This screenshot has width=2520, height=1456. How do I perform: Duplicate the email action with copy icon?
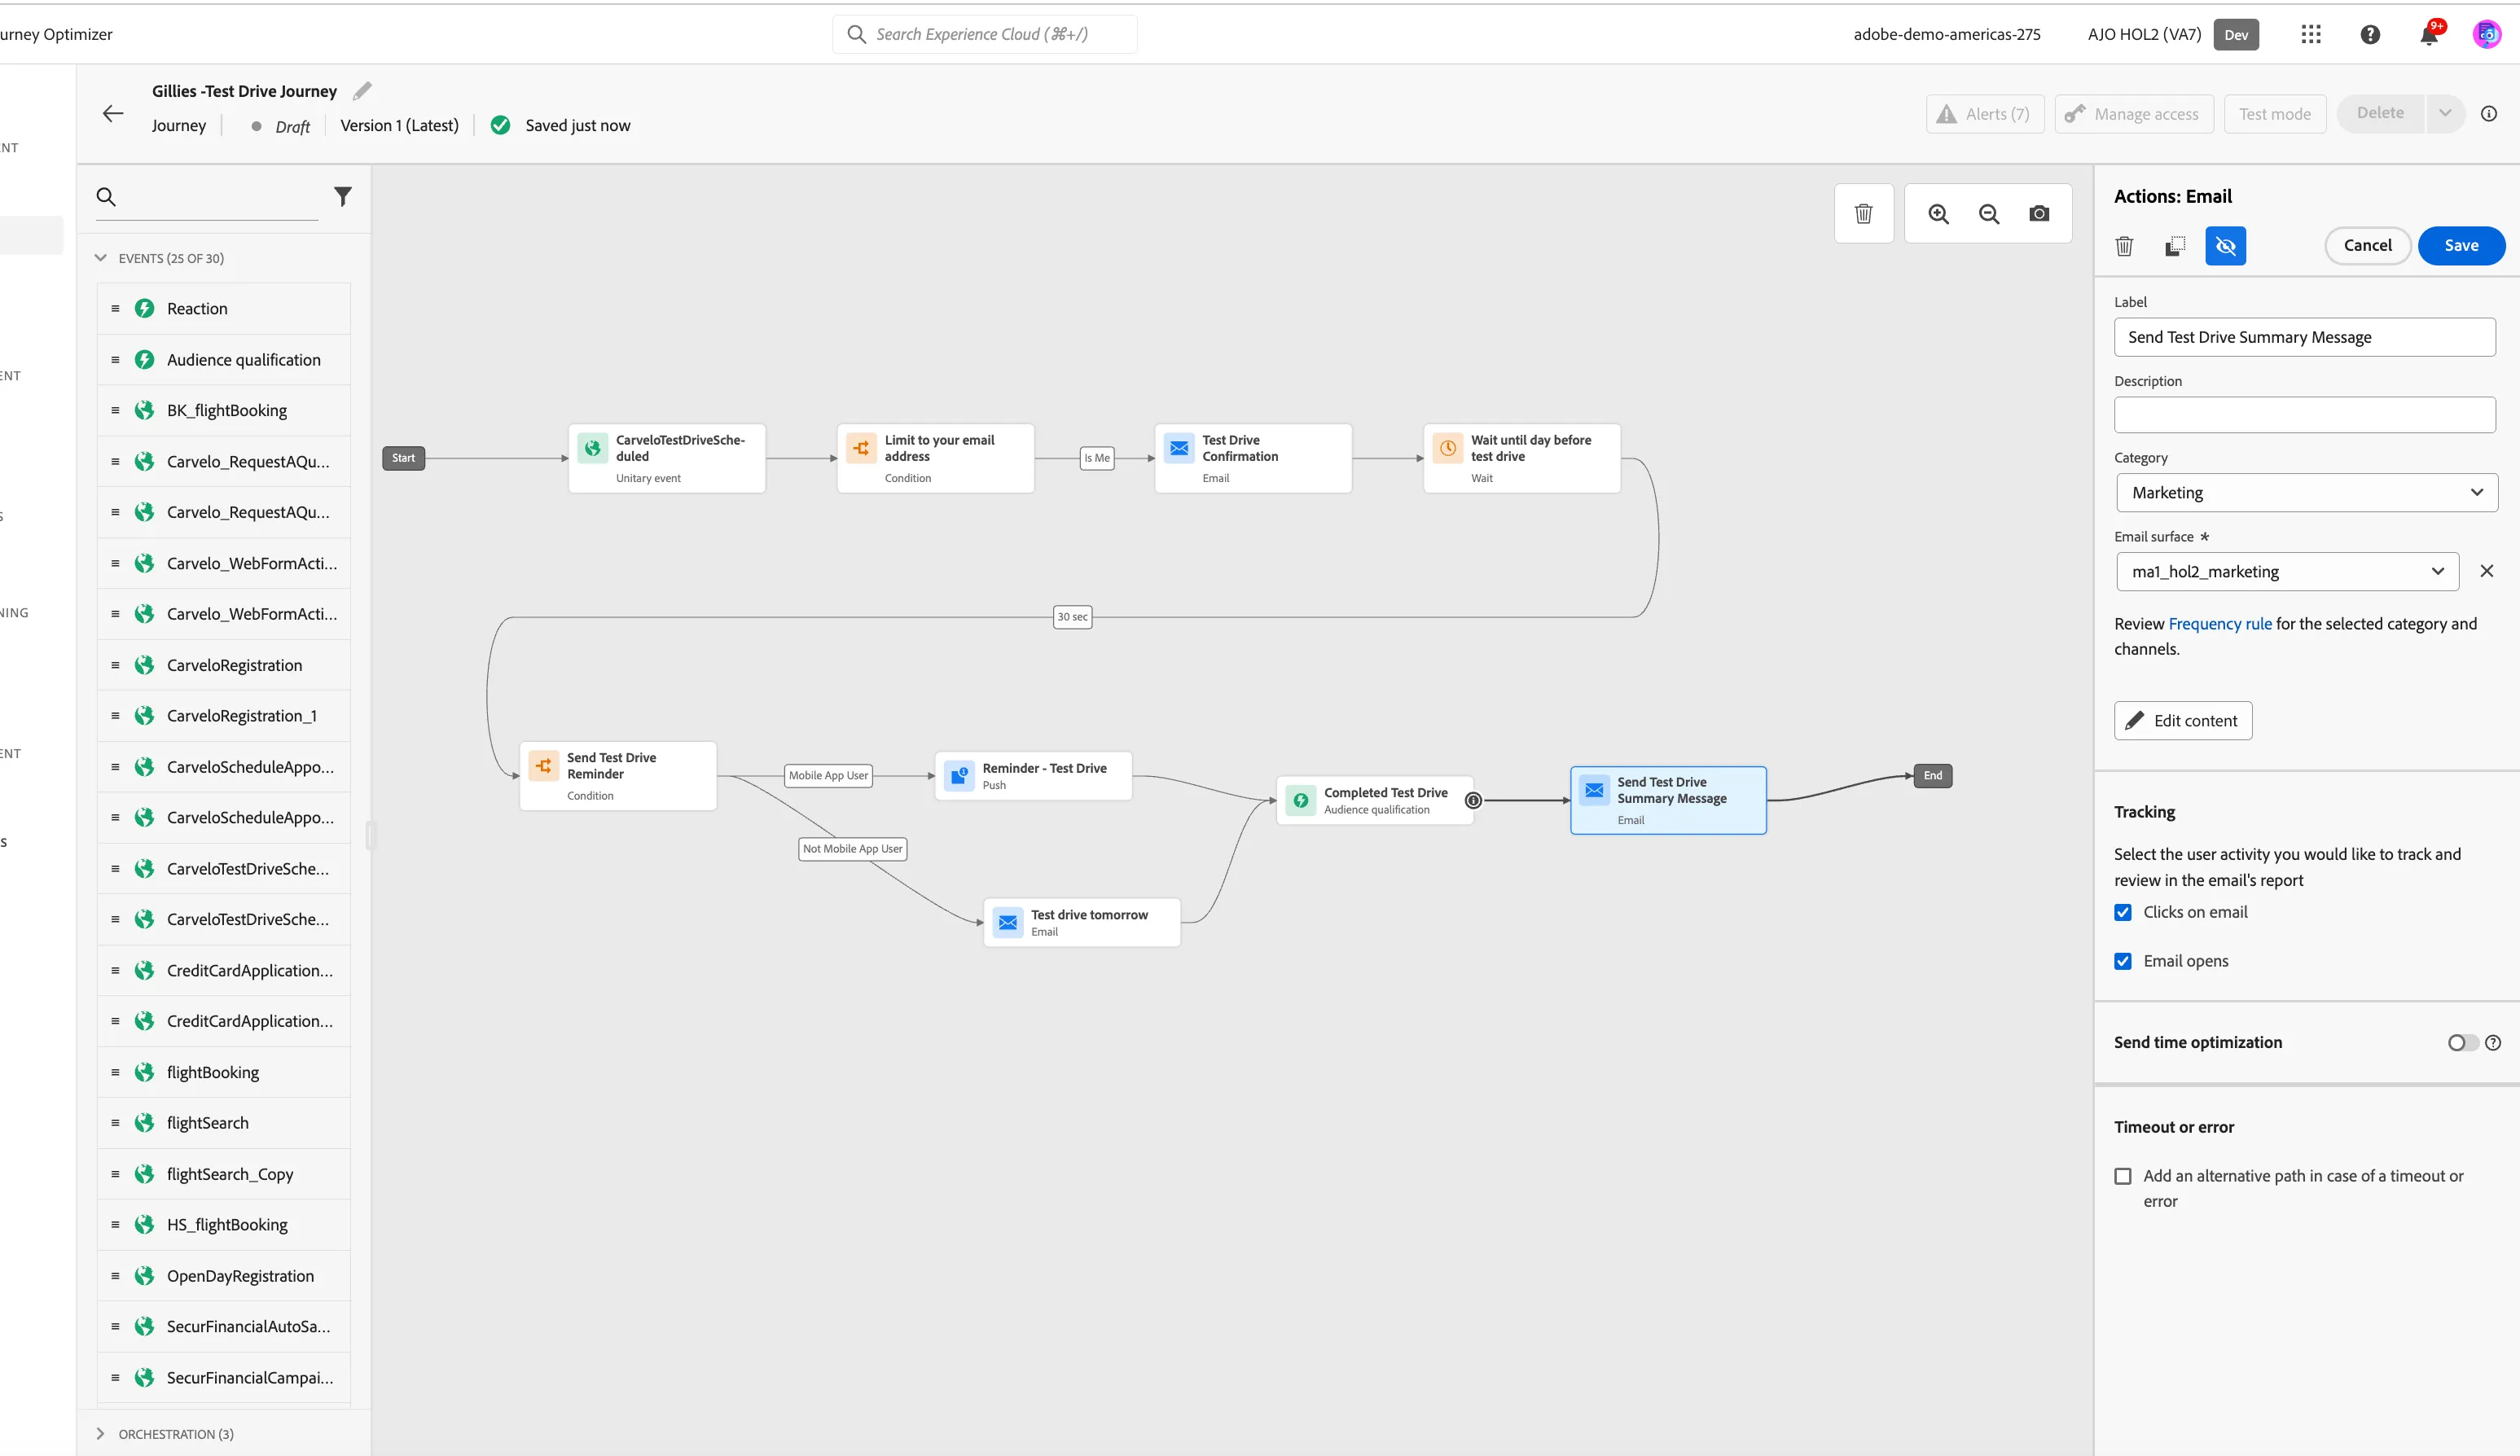pos(2175,246)
